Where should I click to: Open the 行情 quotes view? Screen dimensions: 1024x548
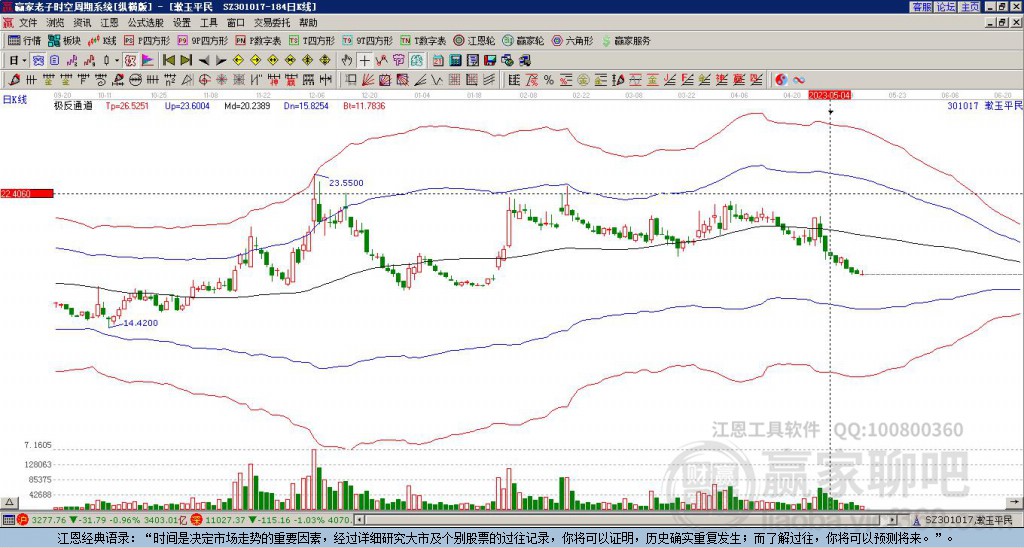(24, 40)
